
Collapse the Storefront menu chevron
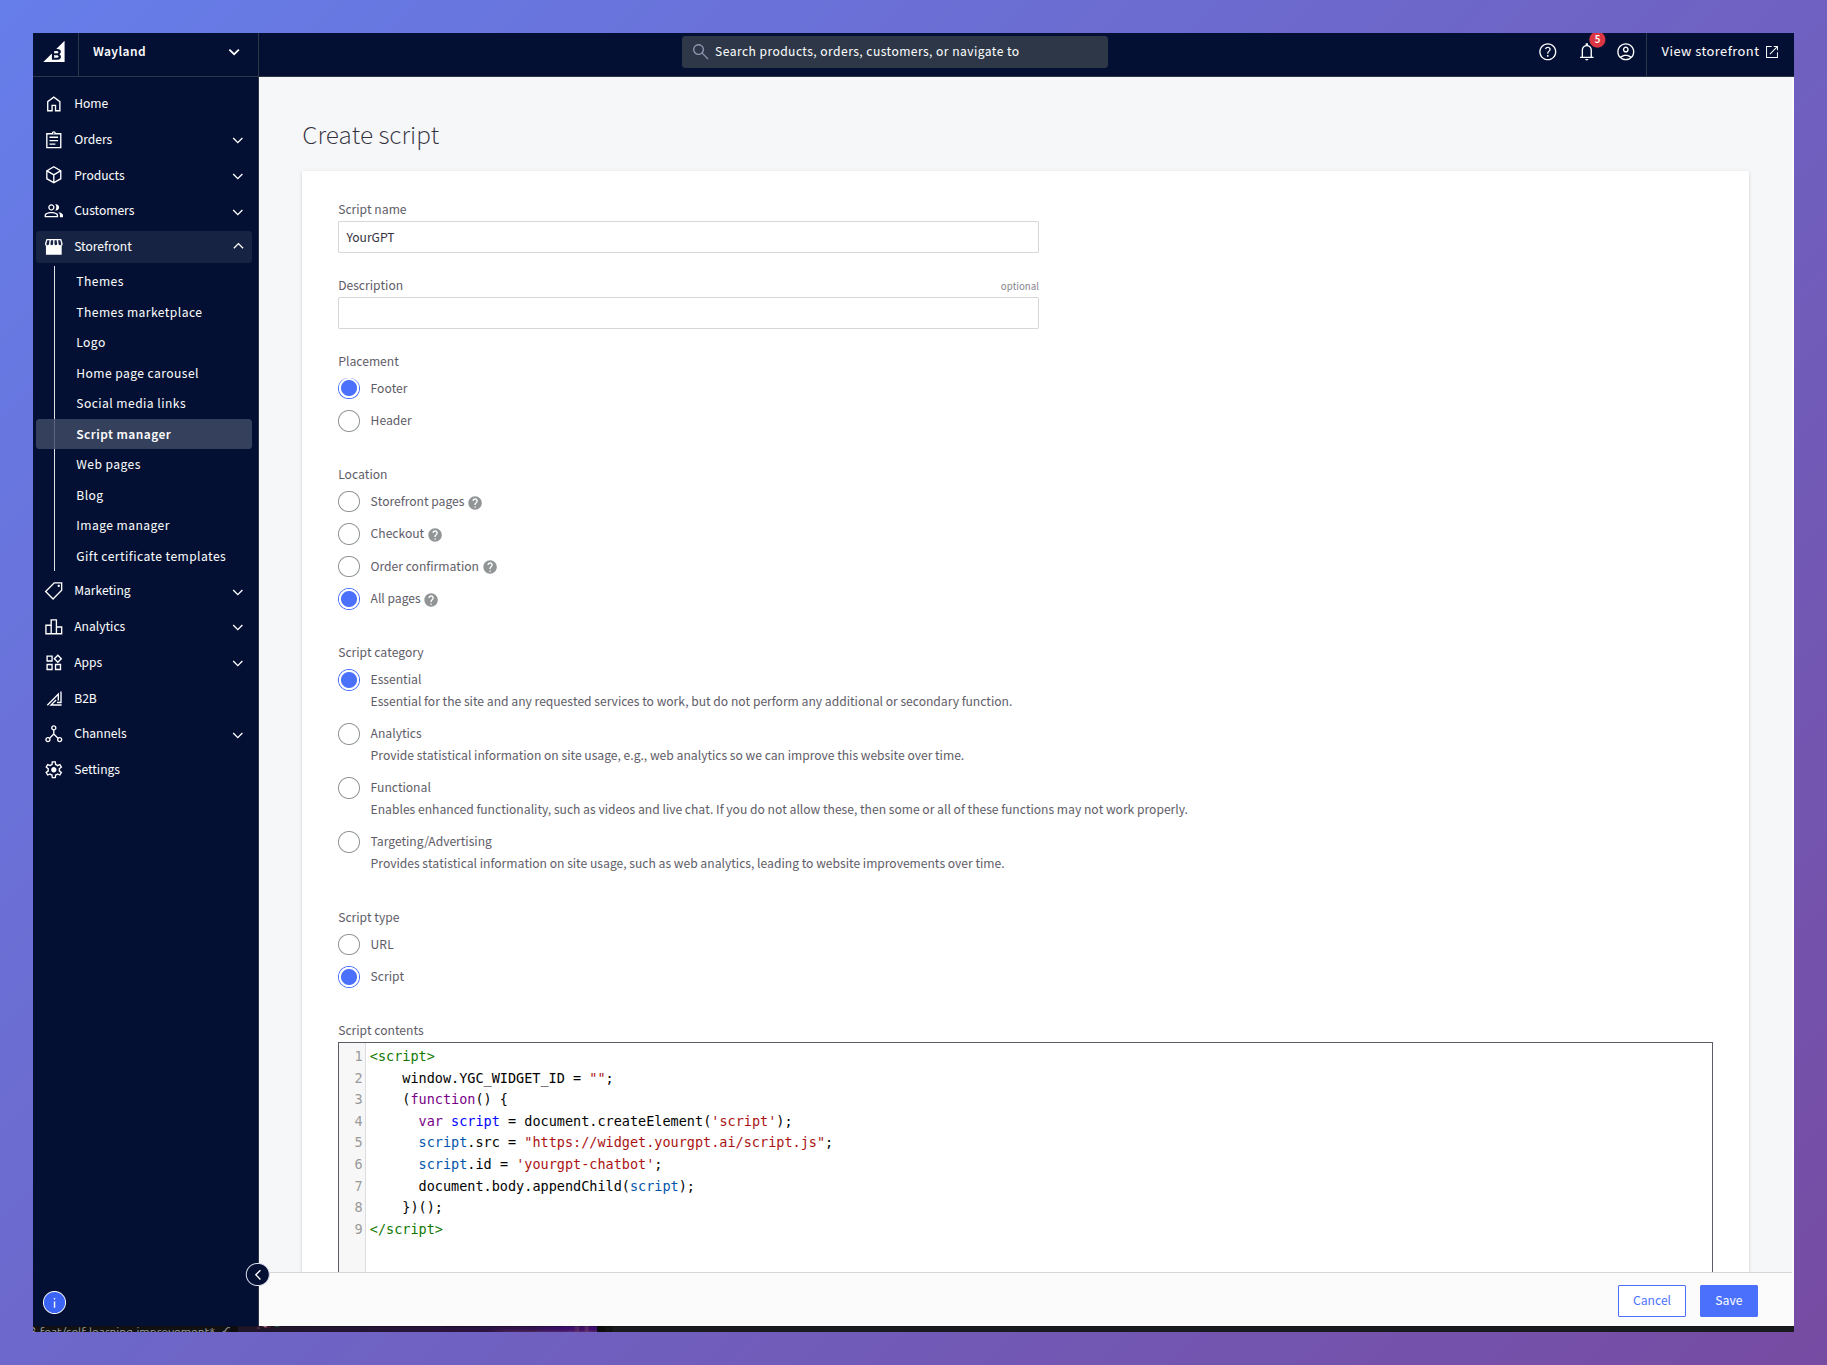point(238,246)
